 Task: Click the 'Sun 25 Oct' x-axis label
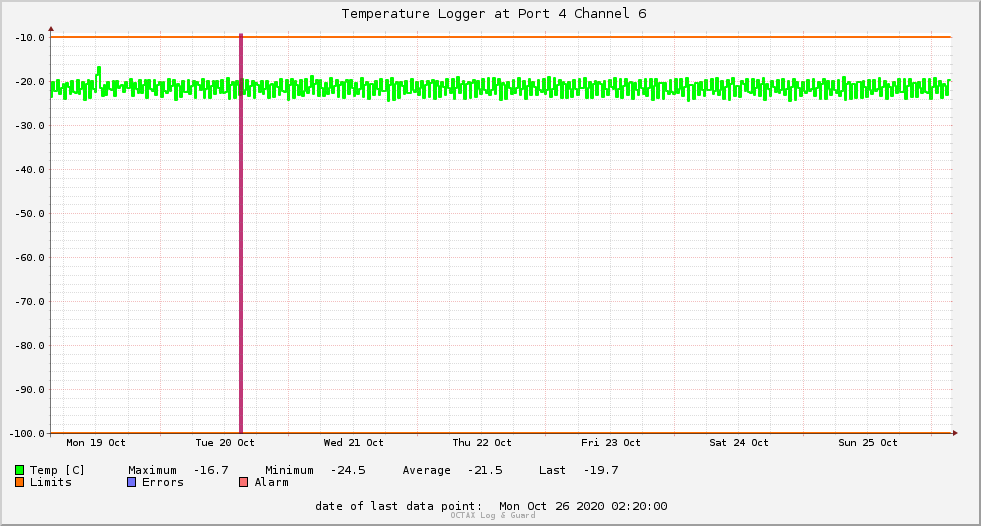868,443
